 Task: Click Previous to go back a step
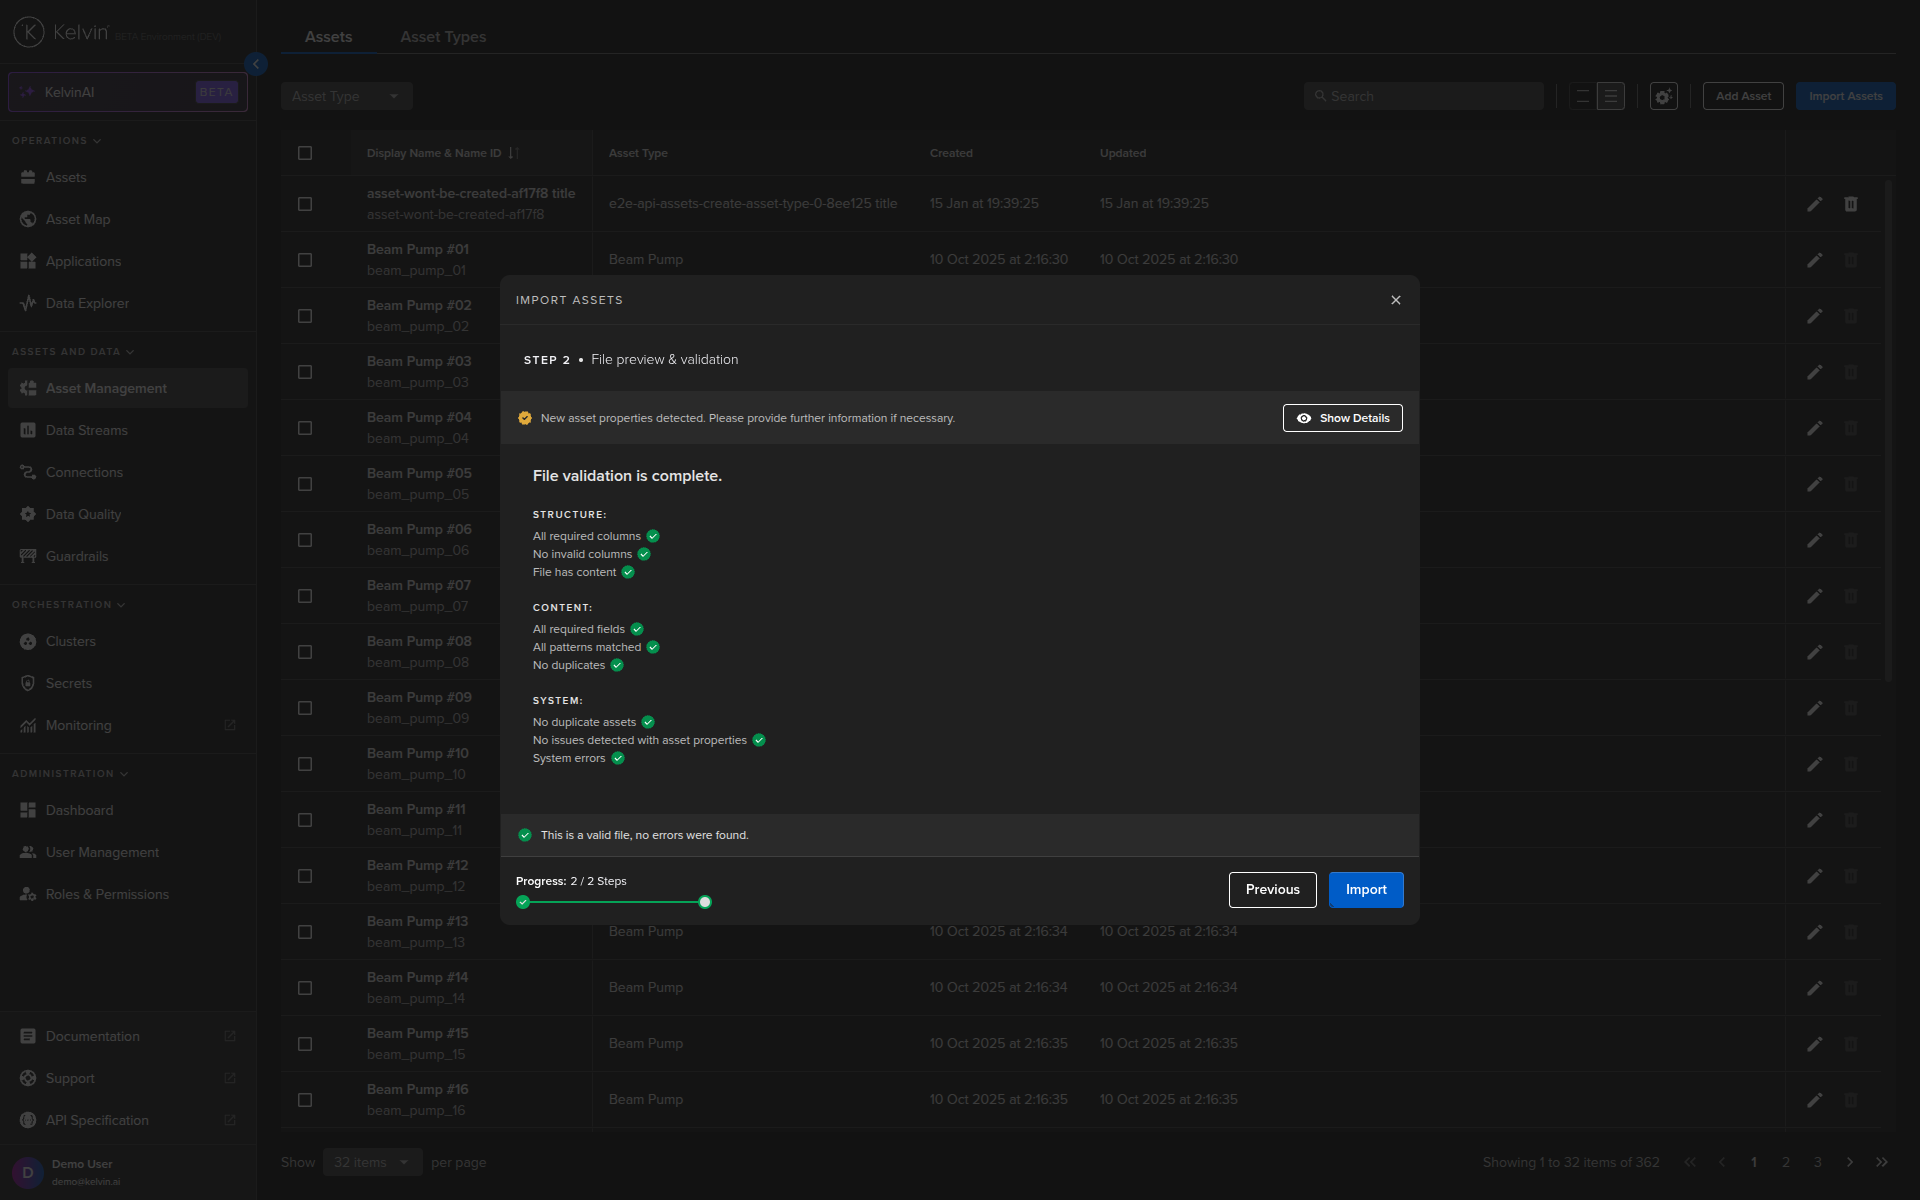(1272, 889)
